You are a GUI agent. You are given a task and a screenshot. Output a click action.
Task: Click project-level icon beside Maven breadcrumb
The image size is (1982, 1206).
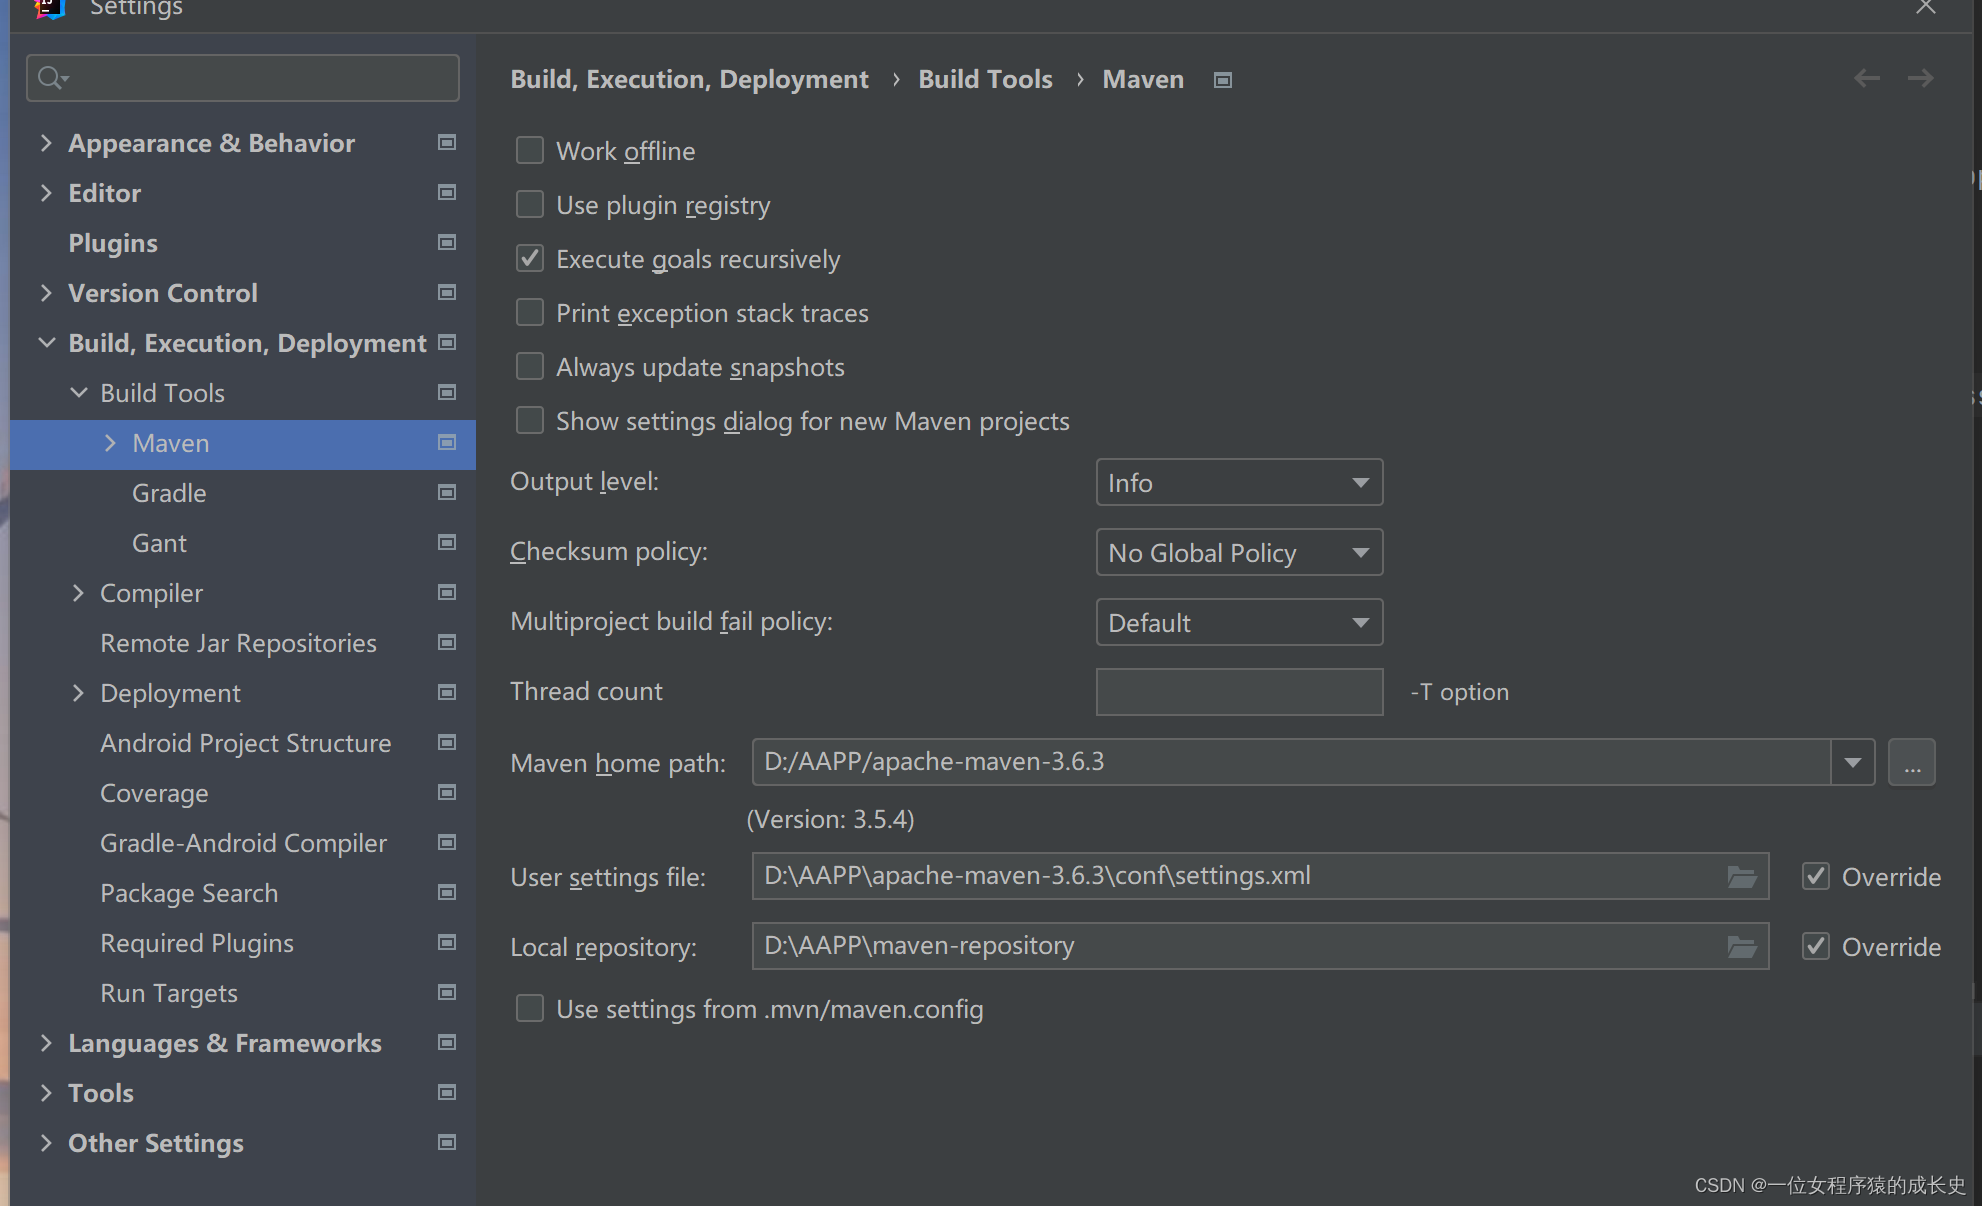click(1222, 80)
